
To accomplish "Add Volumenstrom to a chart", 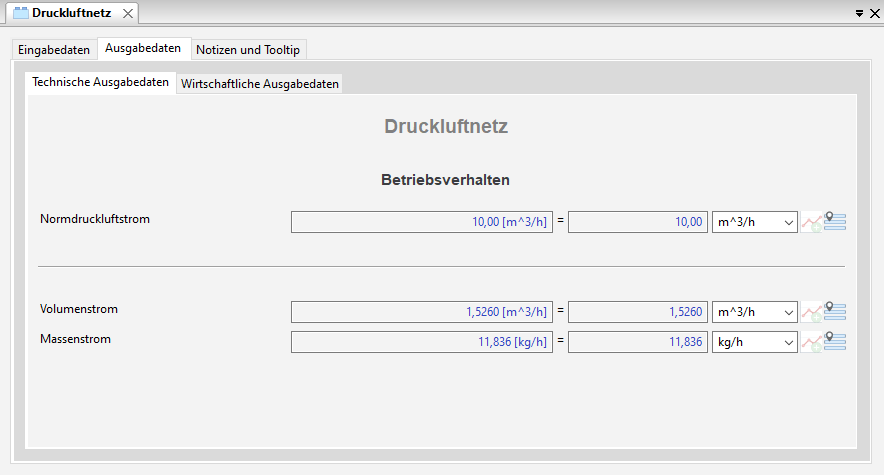I will pyautogui.click(x=811, y=312).
